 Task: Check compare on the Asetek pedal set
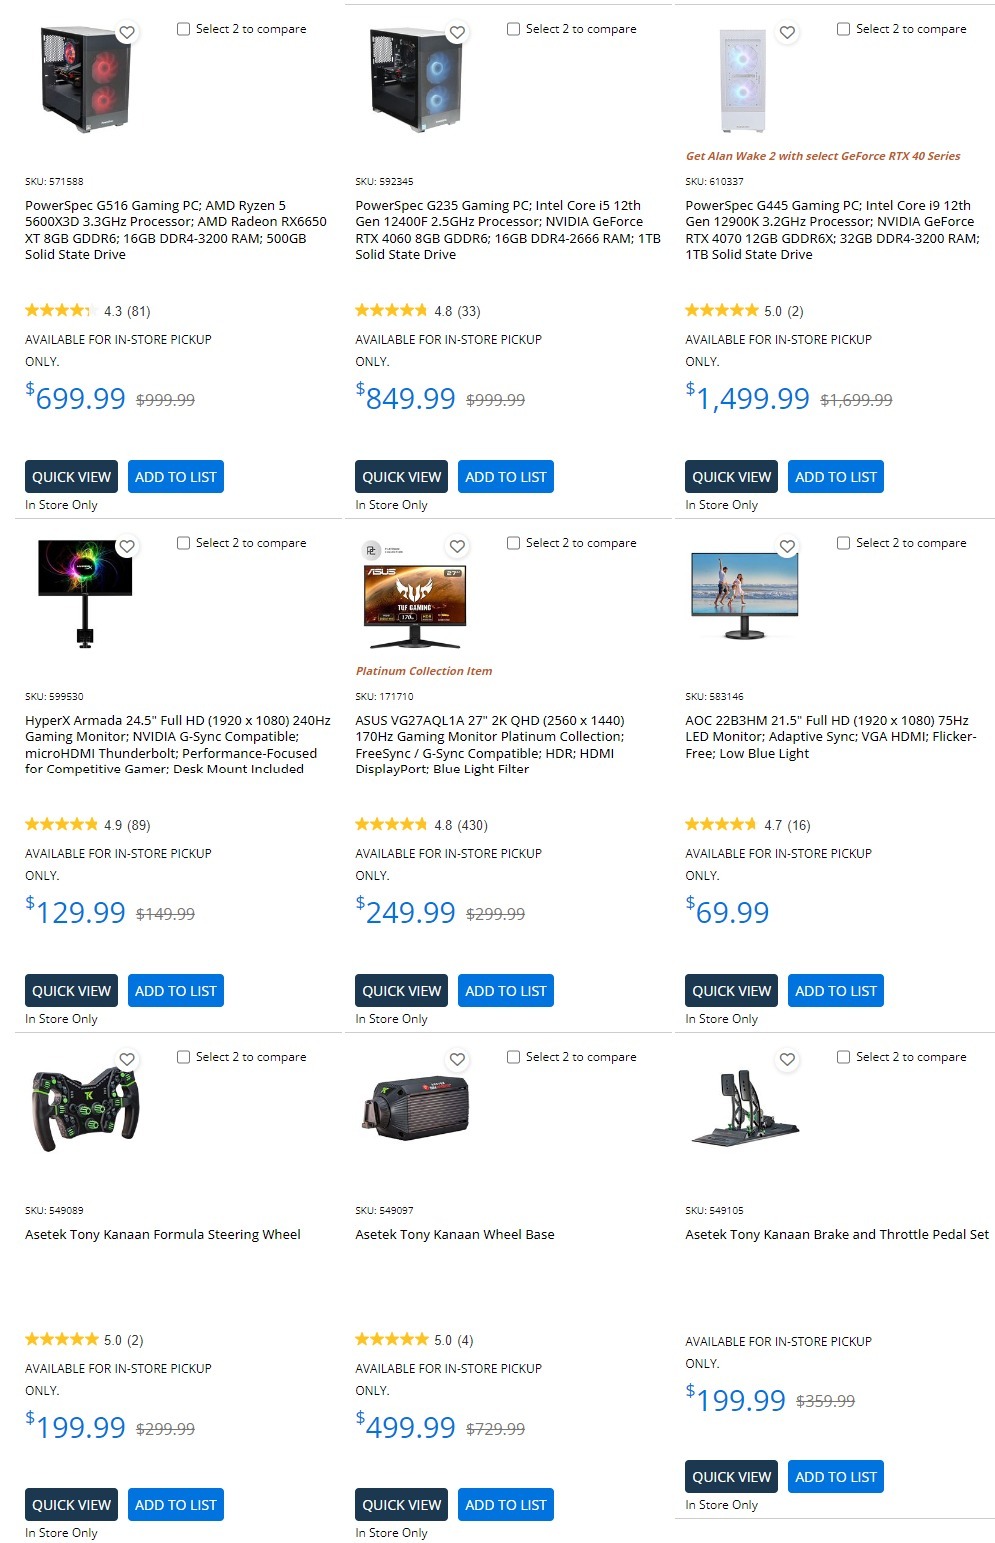(844, 1057)
